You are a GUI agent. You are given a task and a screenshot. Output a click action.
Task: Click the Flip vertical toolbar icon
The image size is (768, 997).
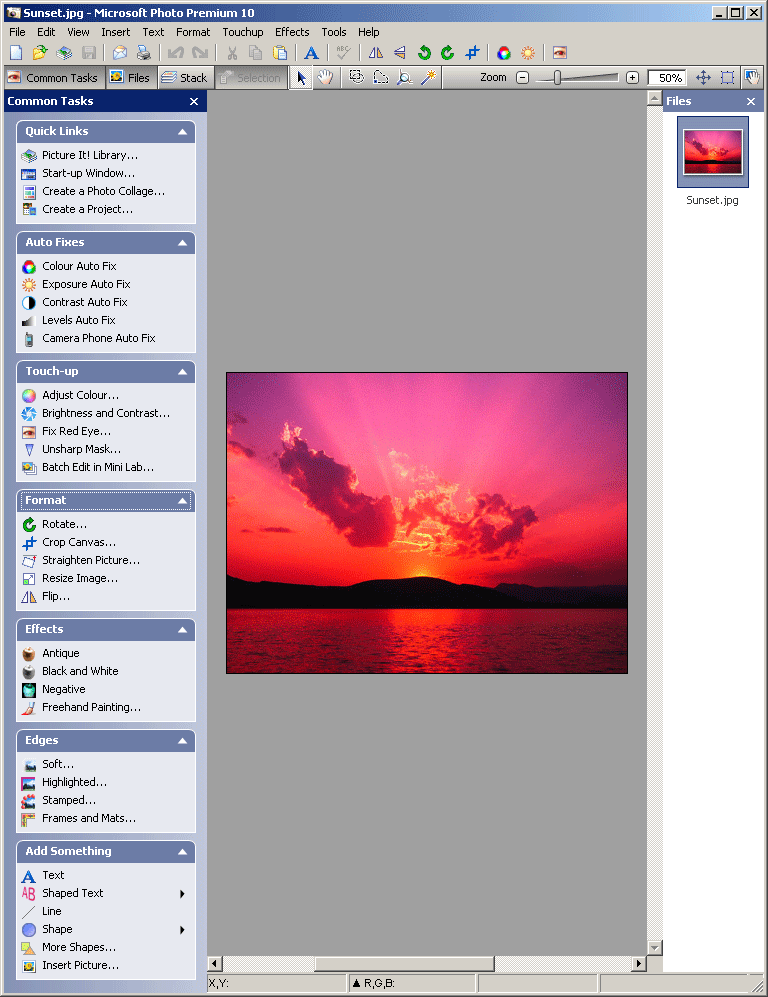(400, 53)
